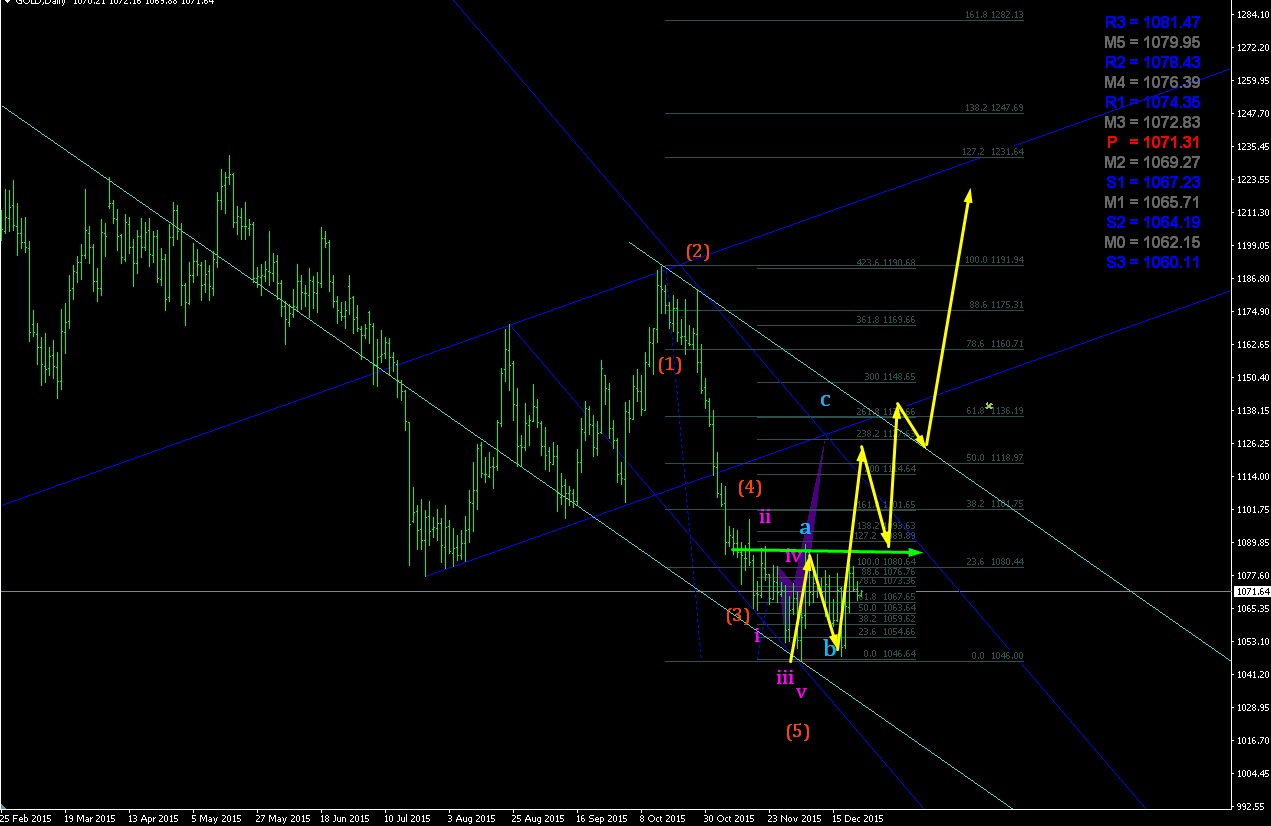Click the 1071.64 current price tag

(1250, 592)
